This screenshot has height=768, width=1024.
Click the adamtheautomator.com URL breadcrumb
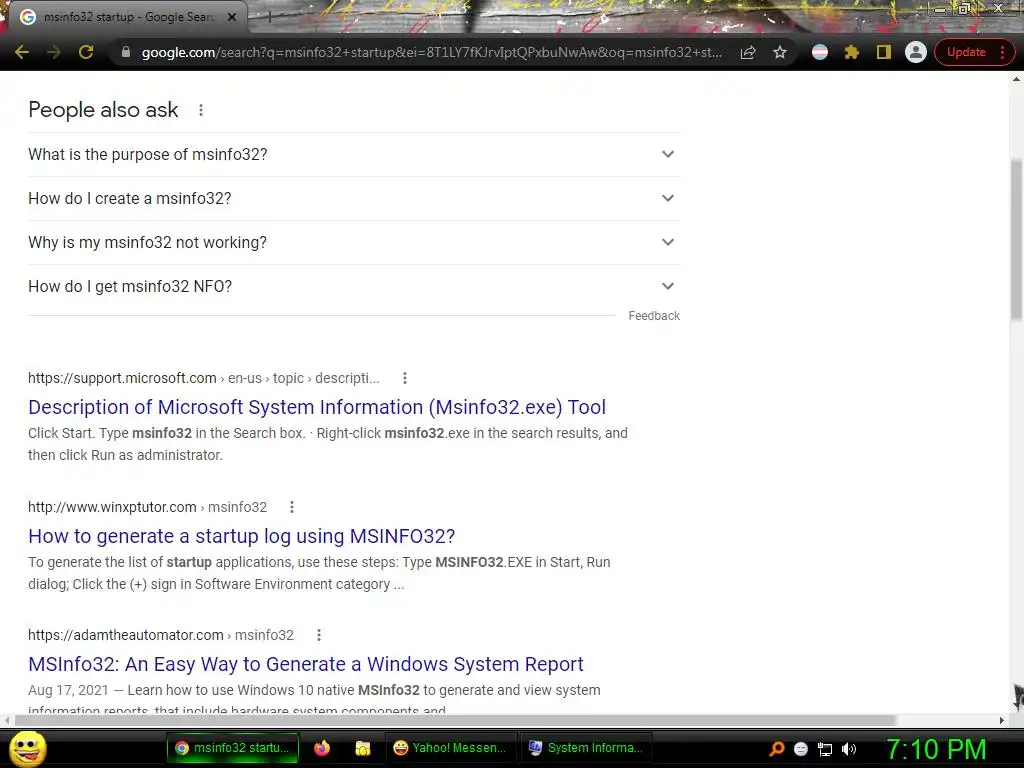pos(161,635)
